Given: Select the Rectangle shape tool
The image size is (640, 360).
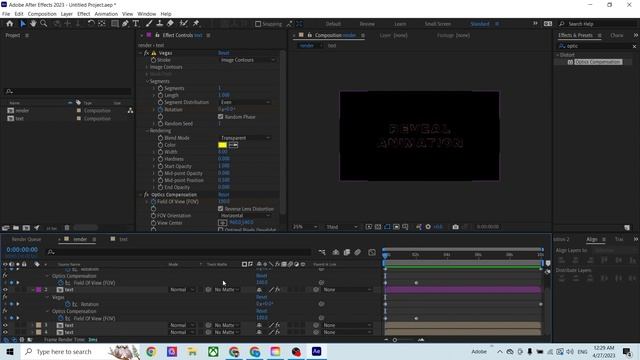Looking at the screenshot, I should tap(115, 24).
